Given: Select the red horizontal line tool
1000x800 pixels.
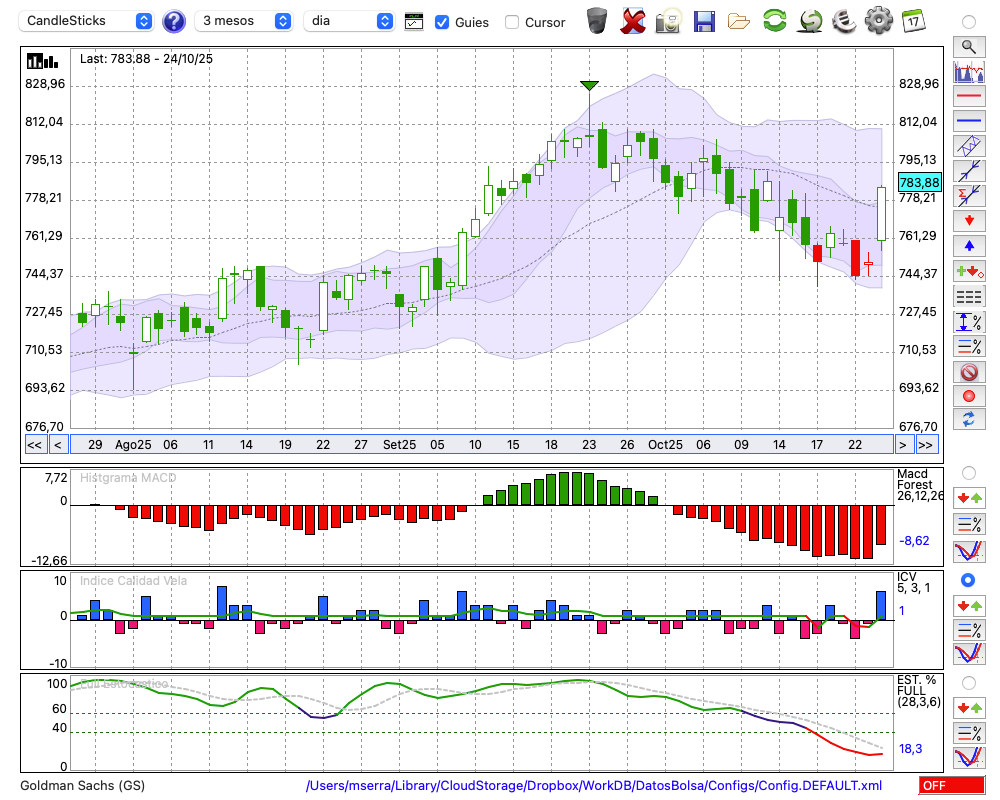Looking at the screenshot, I should click(968, 97).
